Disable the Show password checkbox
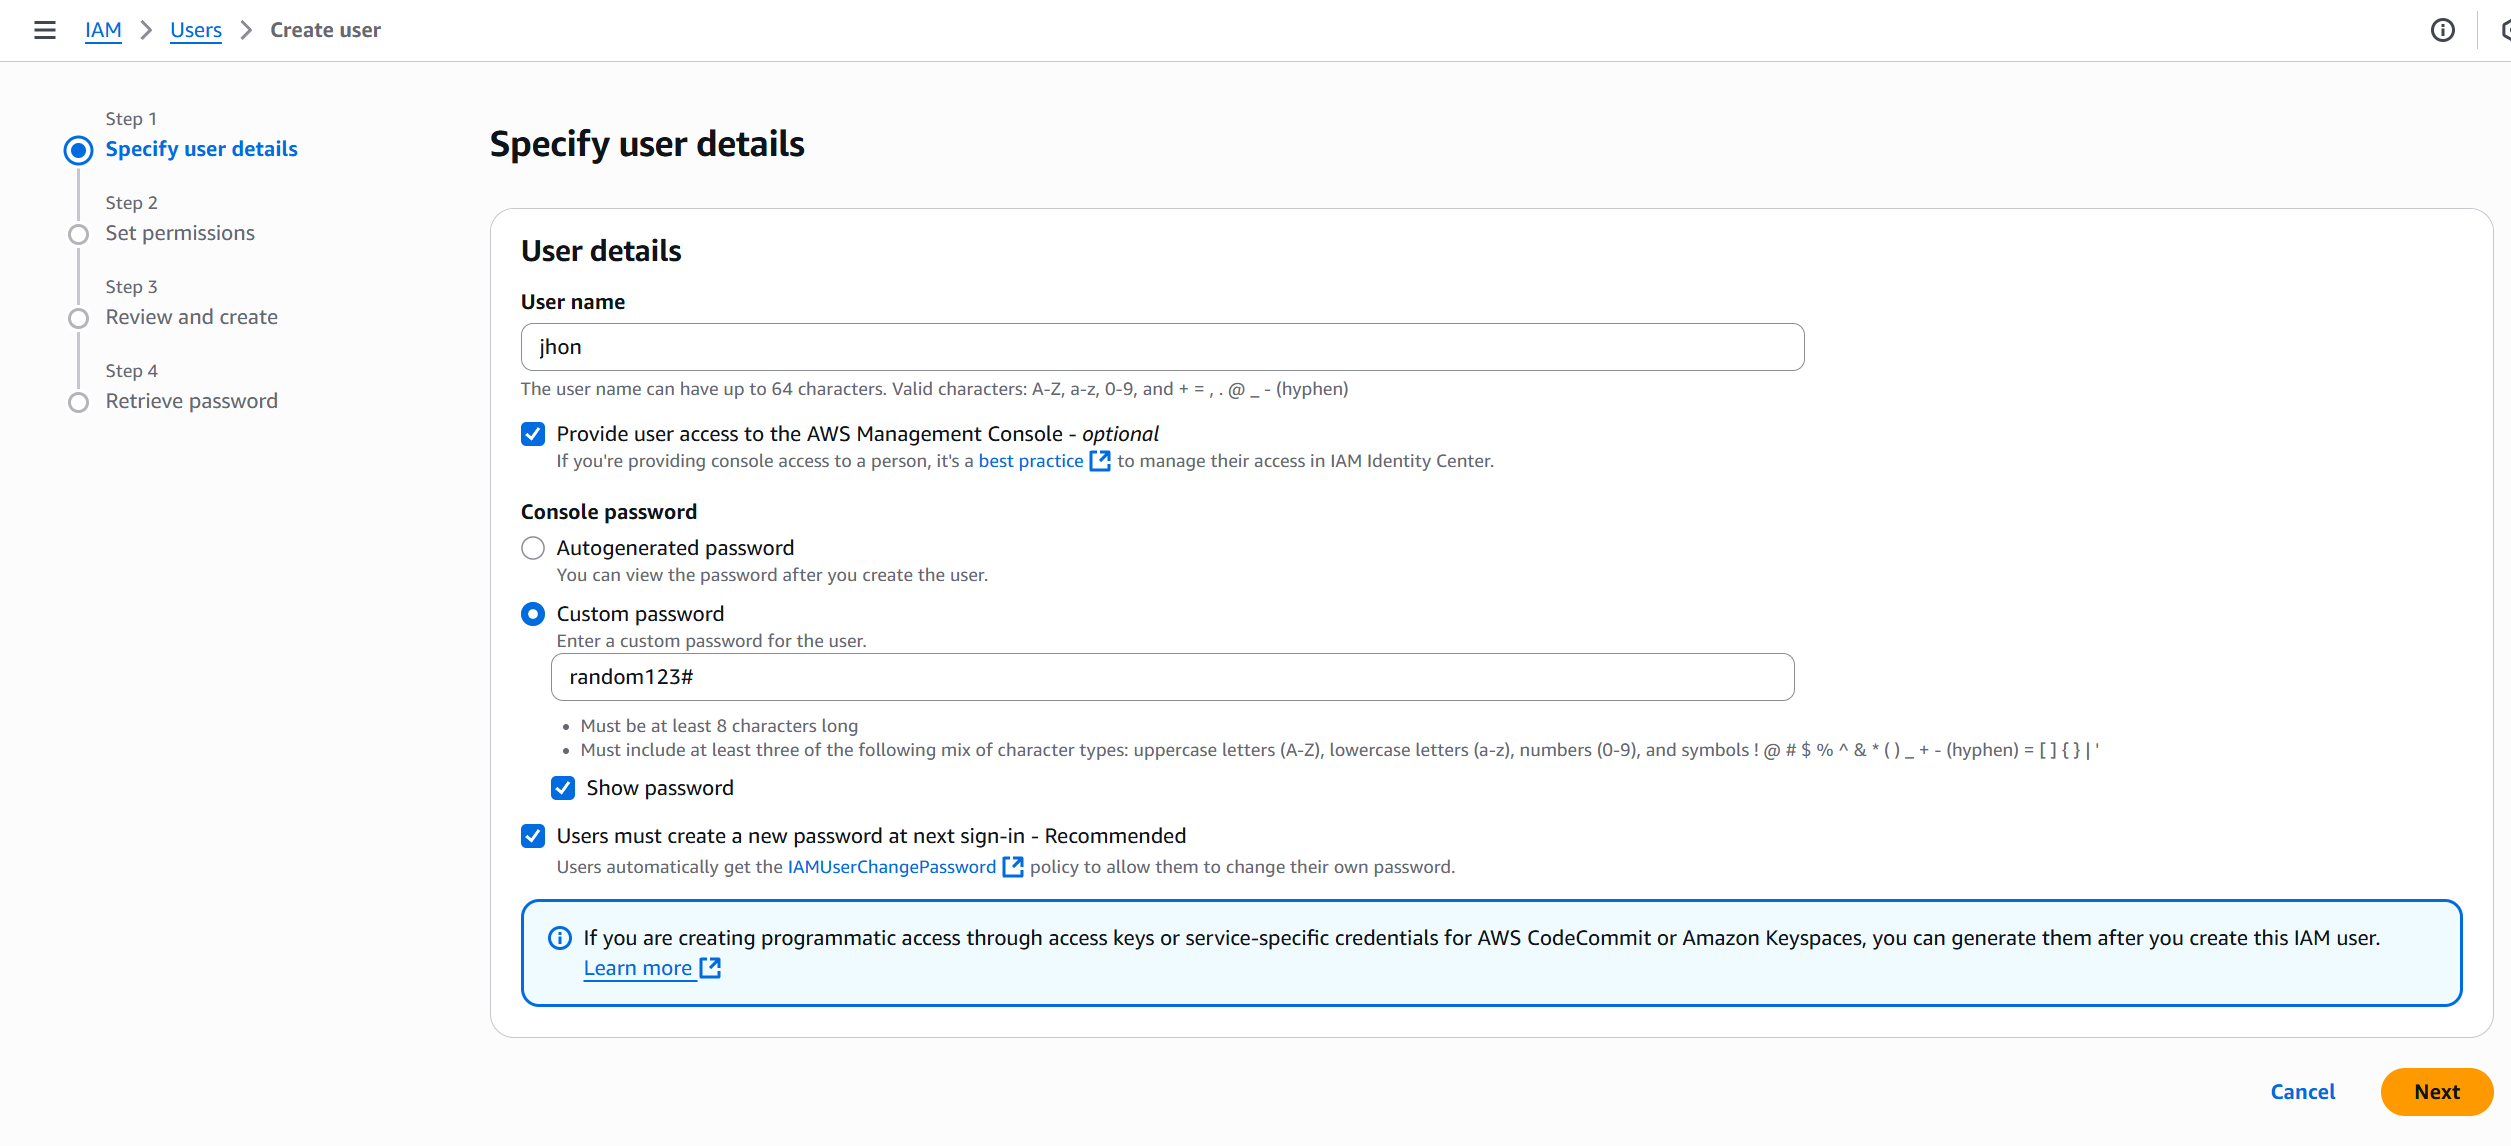The image size is (2511, 1146). (x=563, y=788)
